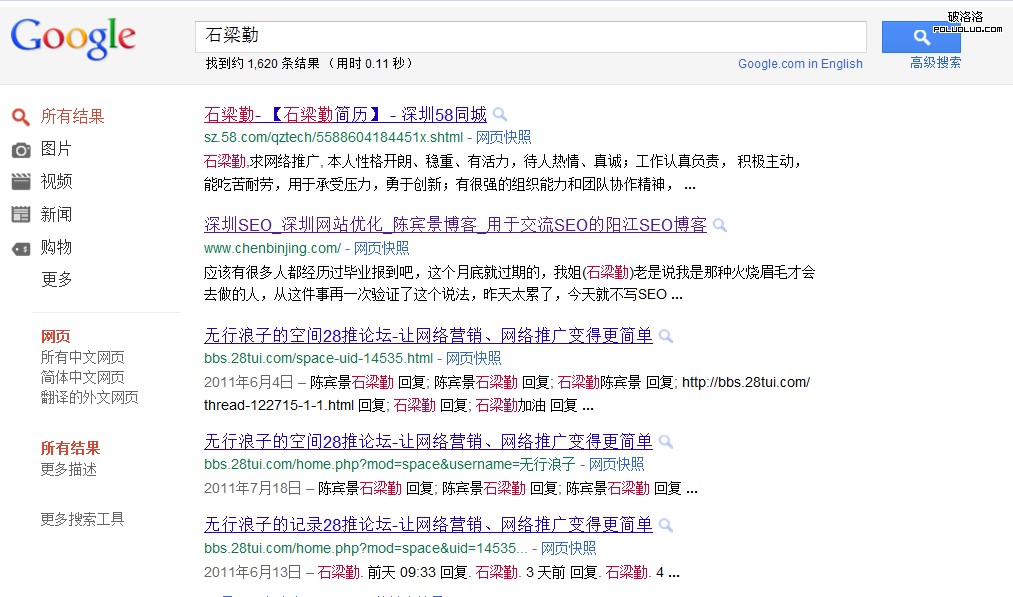This screenshot has width=1013, height=597.
Task: Open 网页快照 for www.chenbinjing.com
Action: tap(381, 248)
